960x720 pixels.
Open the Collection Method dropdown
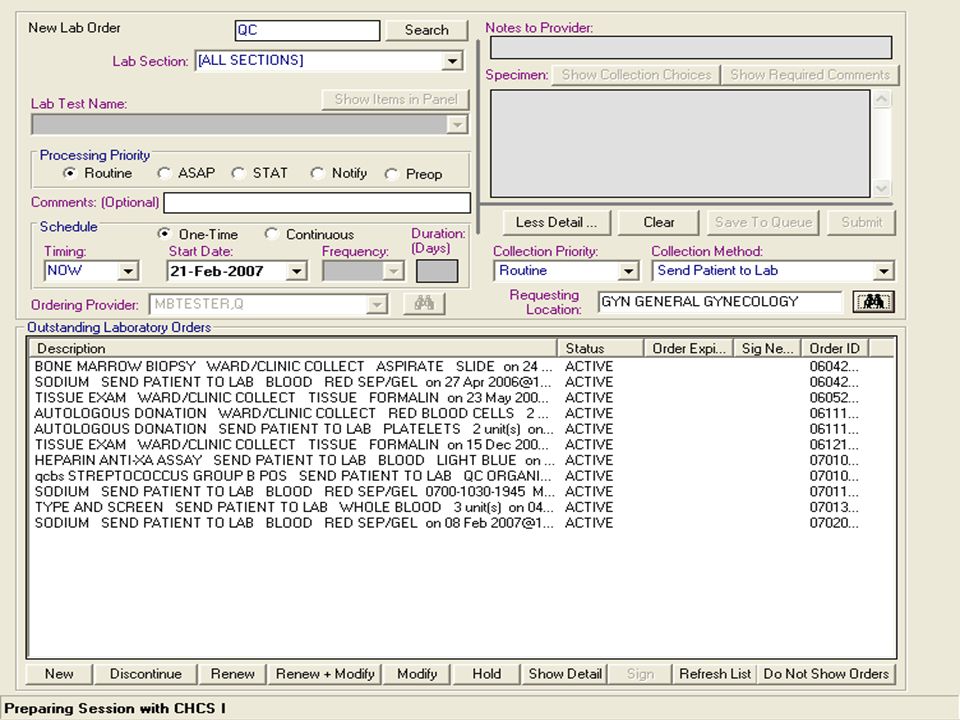(x=883, y=271)
